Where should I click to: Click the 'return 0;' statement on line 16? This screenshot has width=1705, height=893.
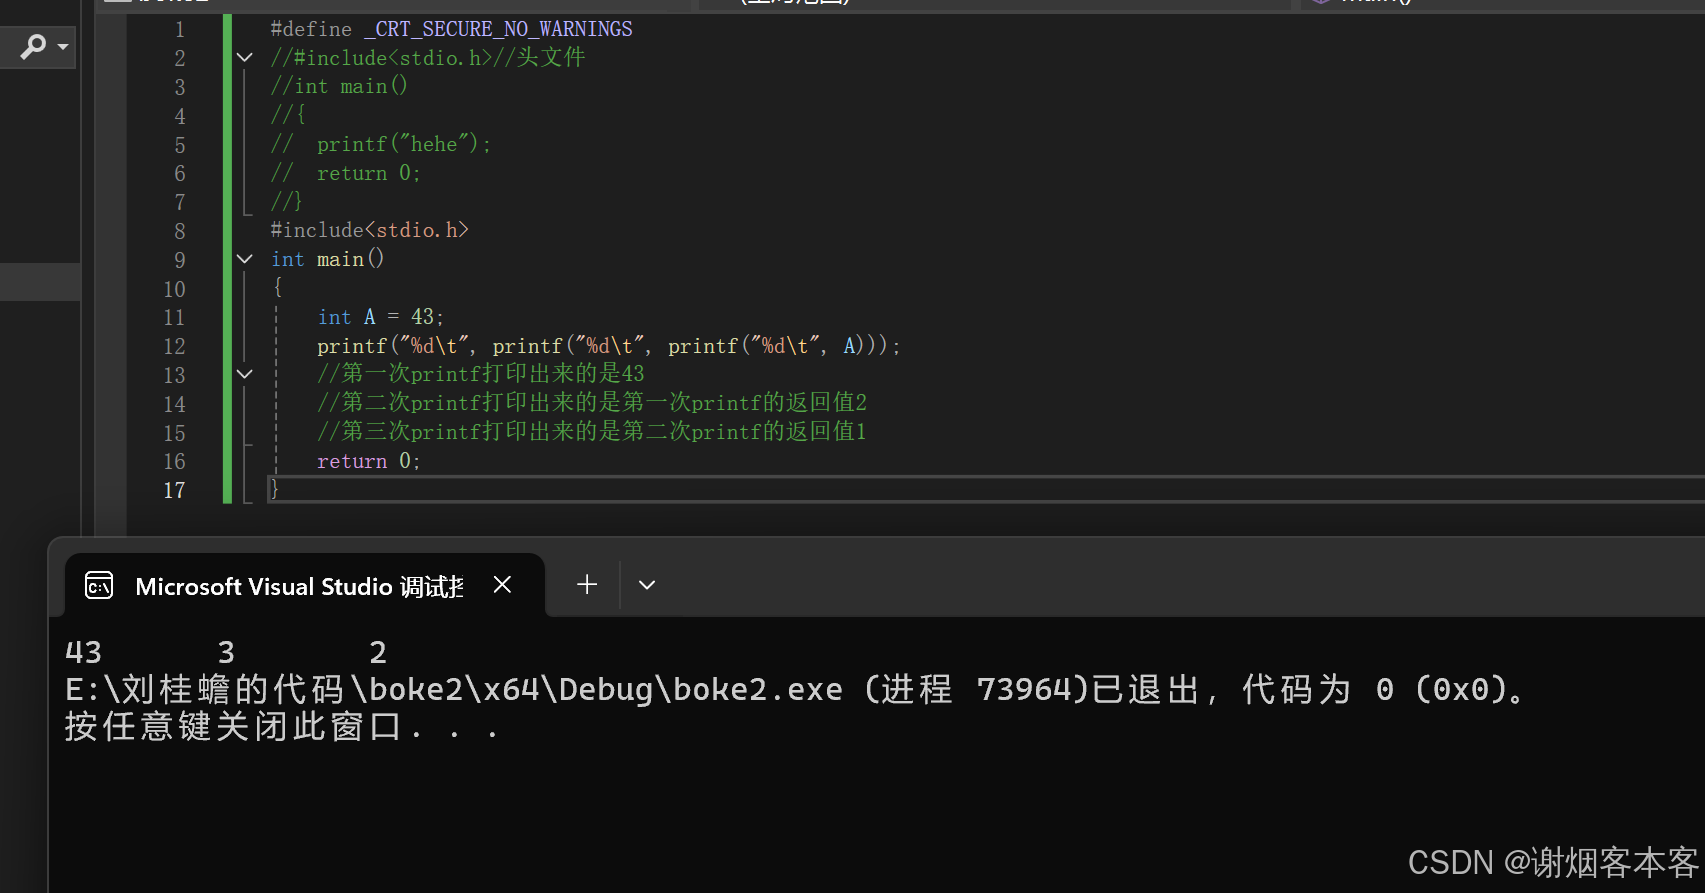click(368, 461)
